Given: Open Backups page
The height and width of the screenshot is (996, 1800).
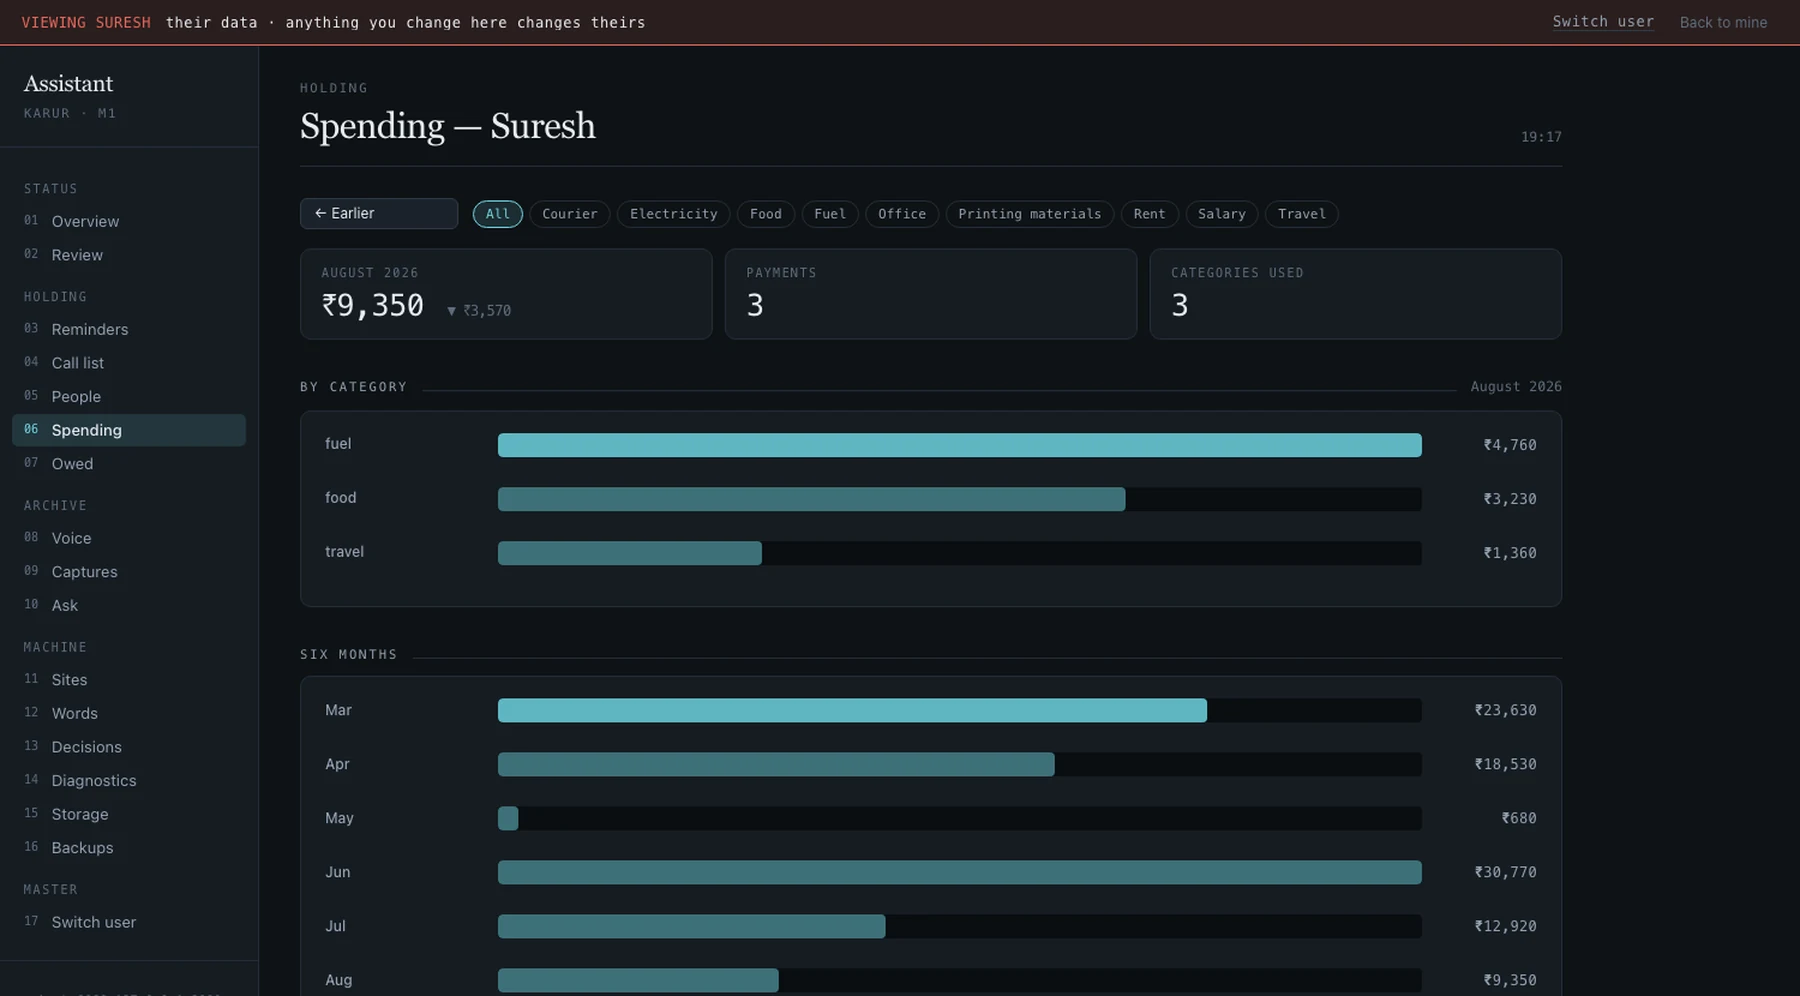Looking at the screenshot, I should [129, 848].
